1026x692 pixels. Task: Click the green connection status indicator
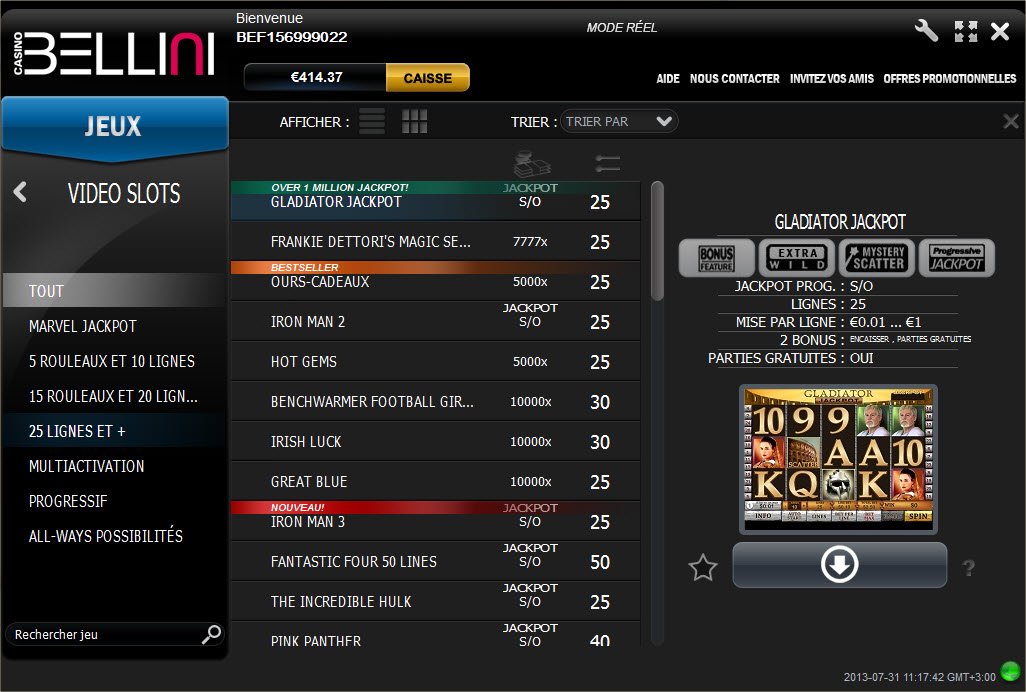[x=1010, y=672]
